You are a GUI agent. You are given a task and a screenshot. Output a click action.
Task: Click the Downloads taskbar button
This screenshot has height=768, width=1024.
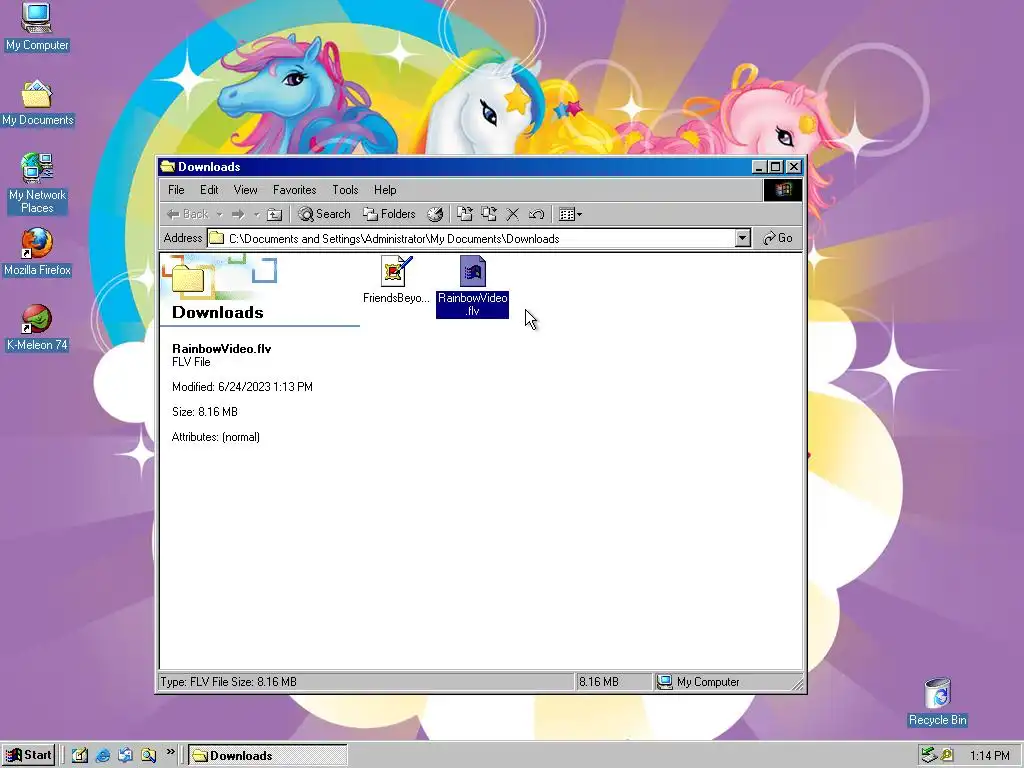(268, 756)
